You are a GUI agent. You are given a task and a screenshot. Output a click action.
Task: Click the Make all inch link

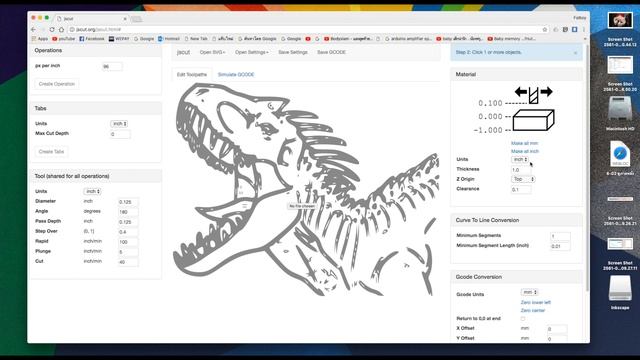click(525, 151)
